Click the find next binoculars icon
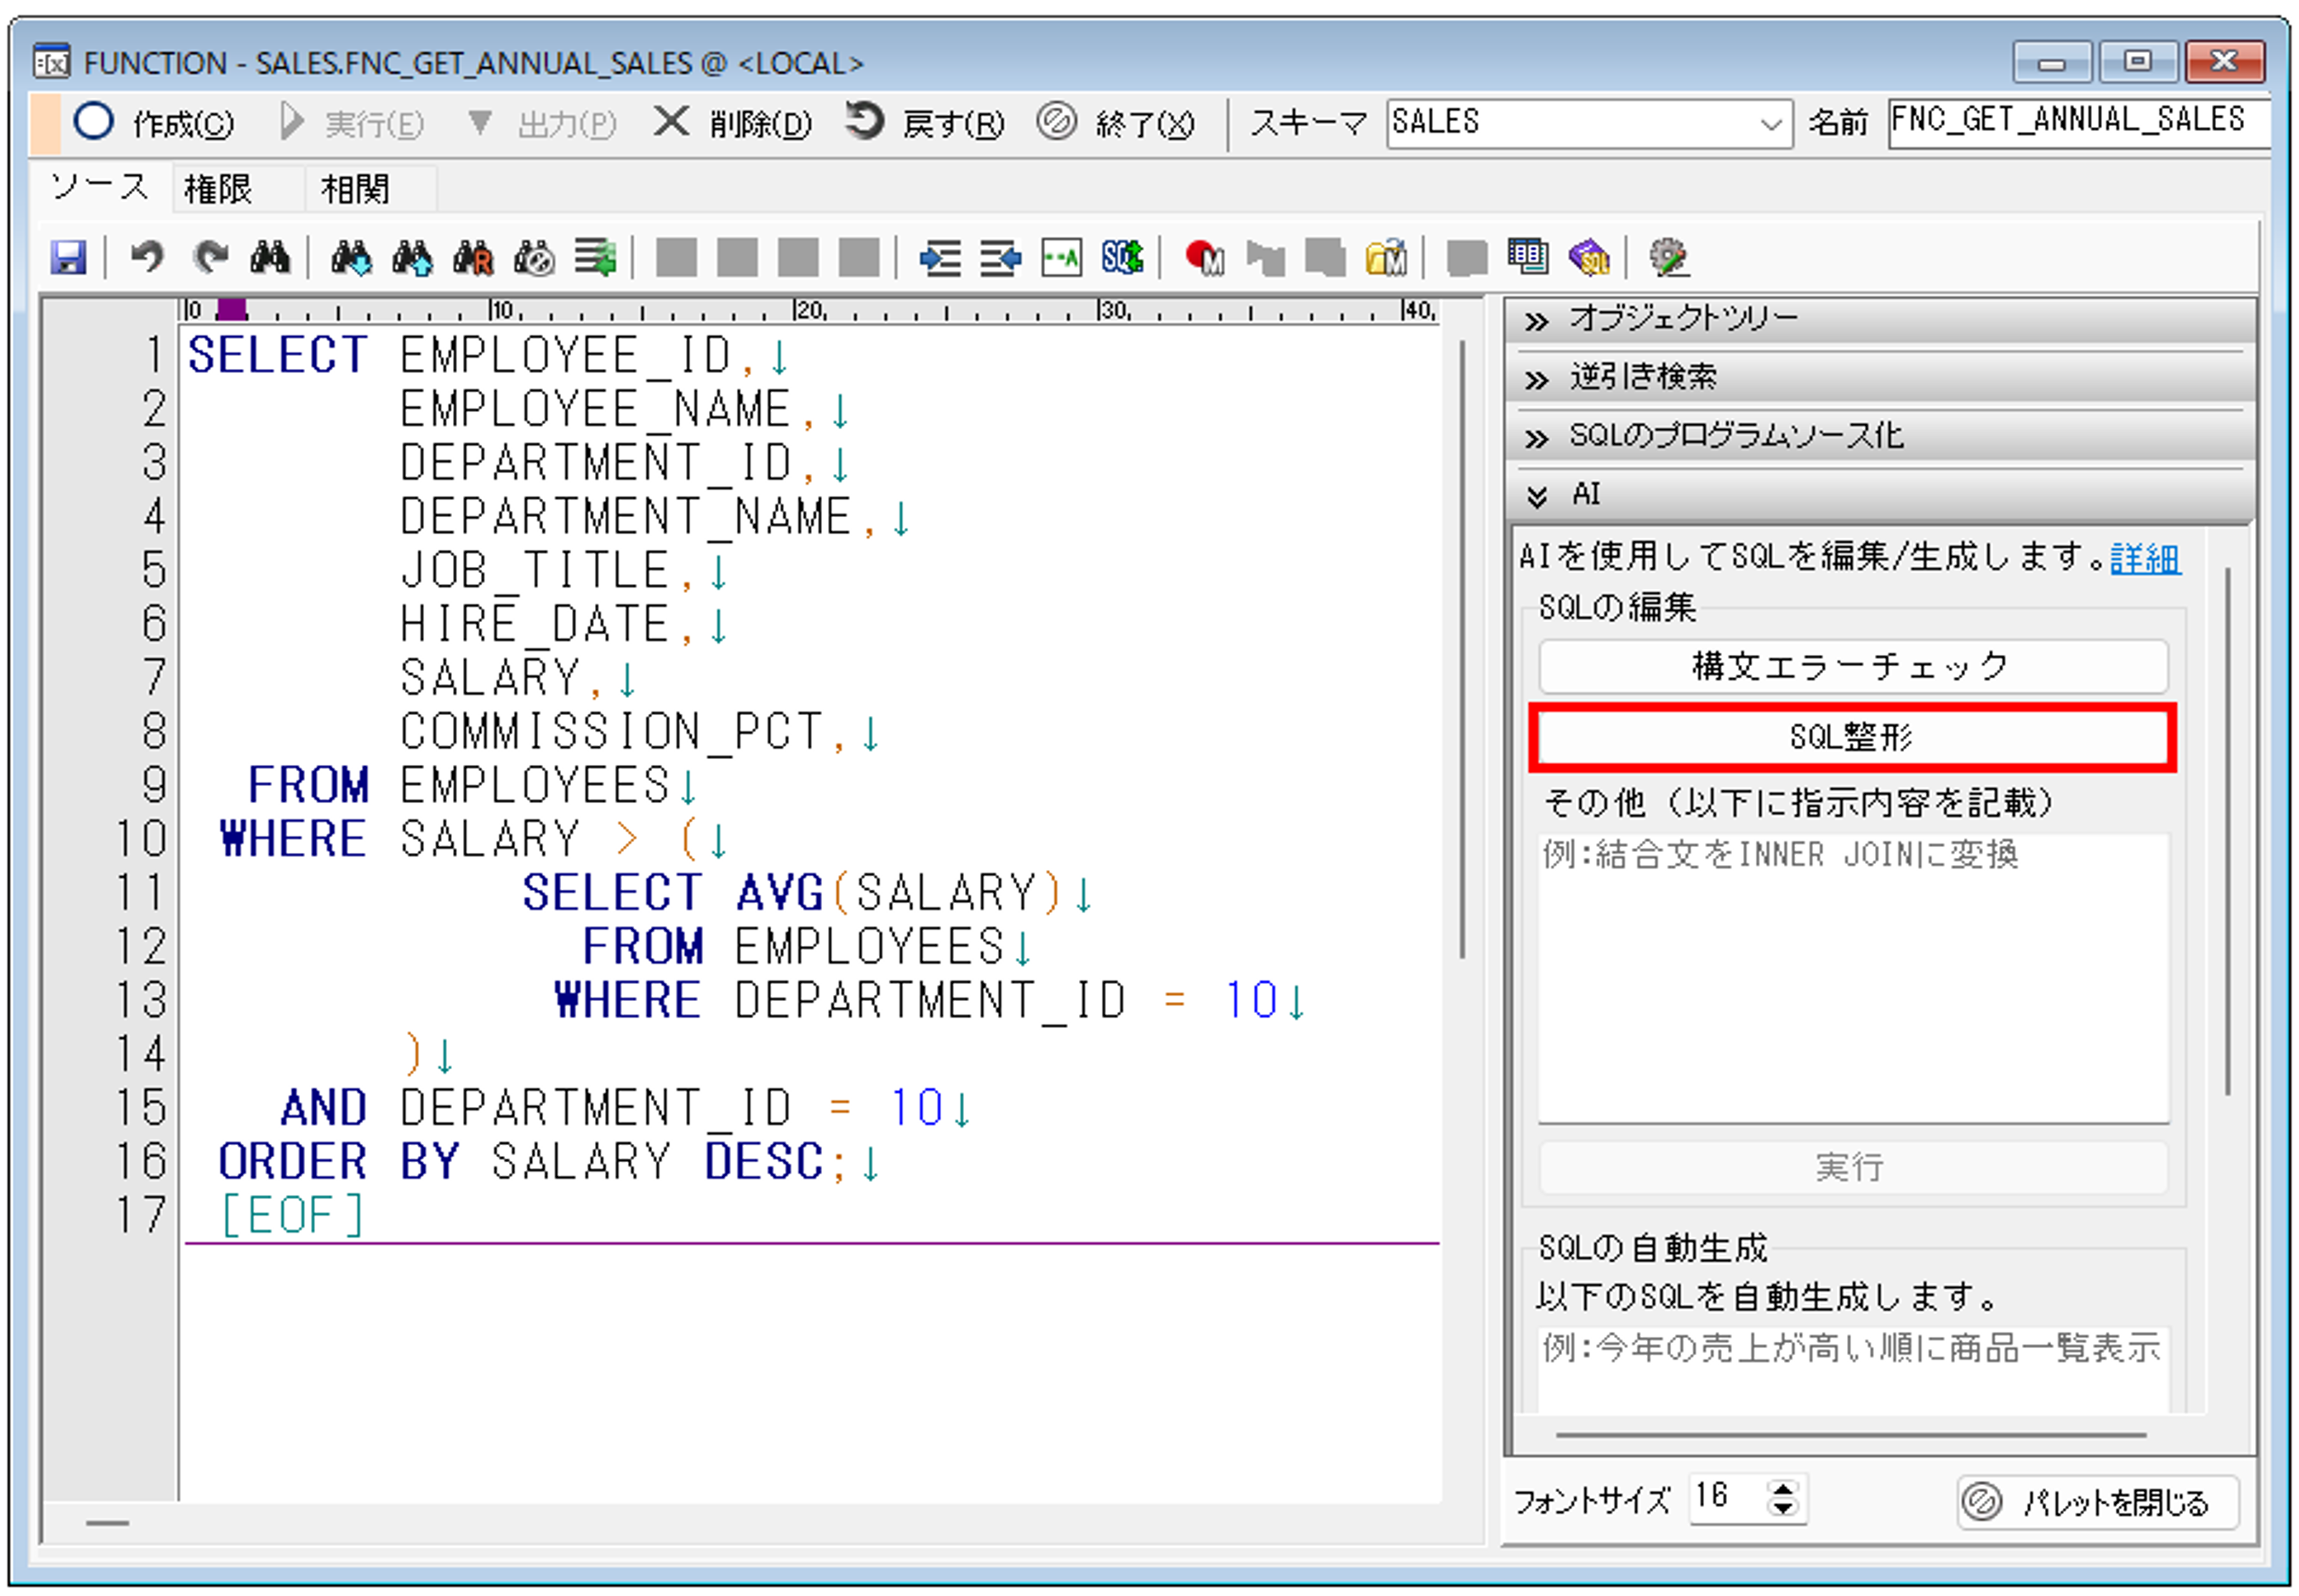 [x=351, y=258]
